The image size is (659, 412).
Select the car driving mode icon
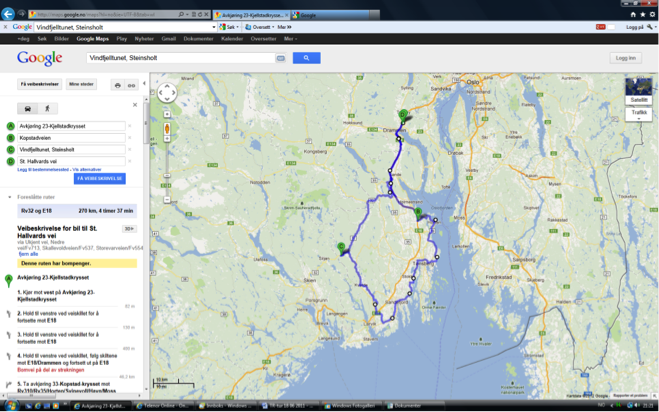[28, 108]
